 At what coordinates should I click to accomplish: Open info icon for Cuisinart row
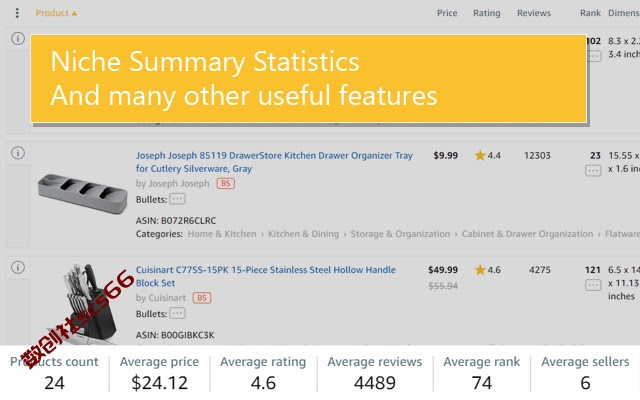click(18, 267)
